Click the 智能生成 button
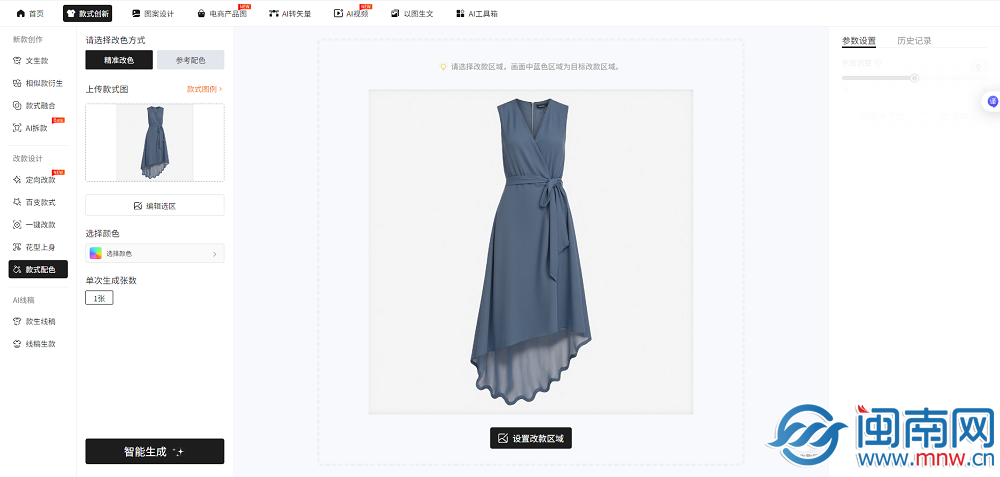This screenshot has width=1000, height=477. [154, 452]
